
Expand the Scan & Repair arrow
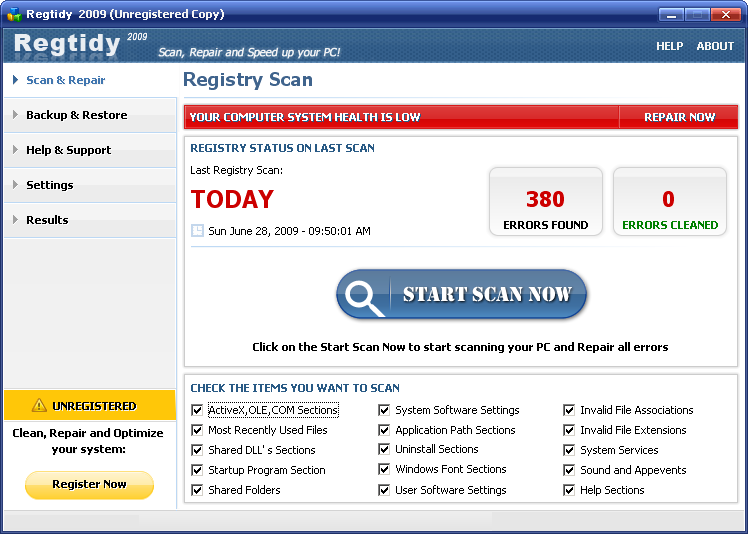click(x=16, y=80)
